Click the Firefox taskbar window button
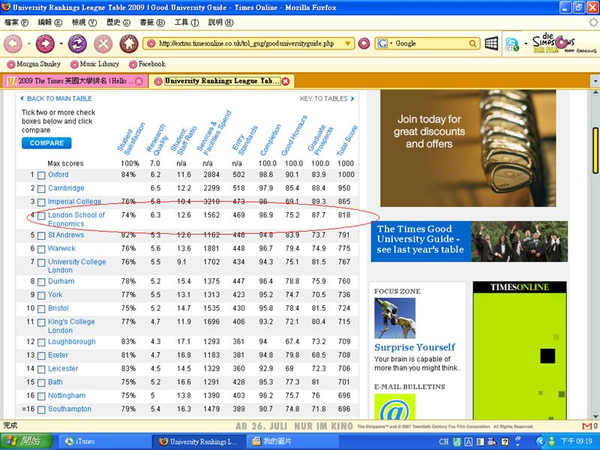600x450 pixels. click(x=199, y=442)
